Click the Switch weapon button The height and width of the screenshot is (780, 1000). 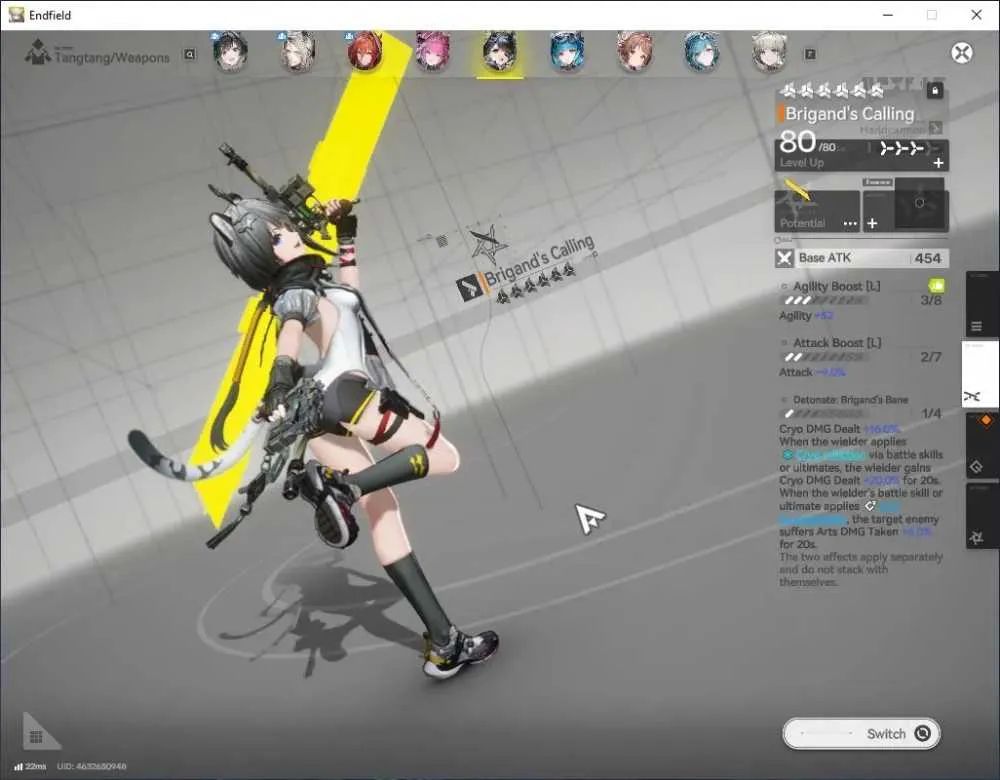pos(861,733)
